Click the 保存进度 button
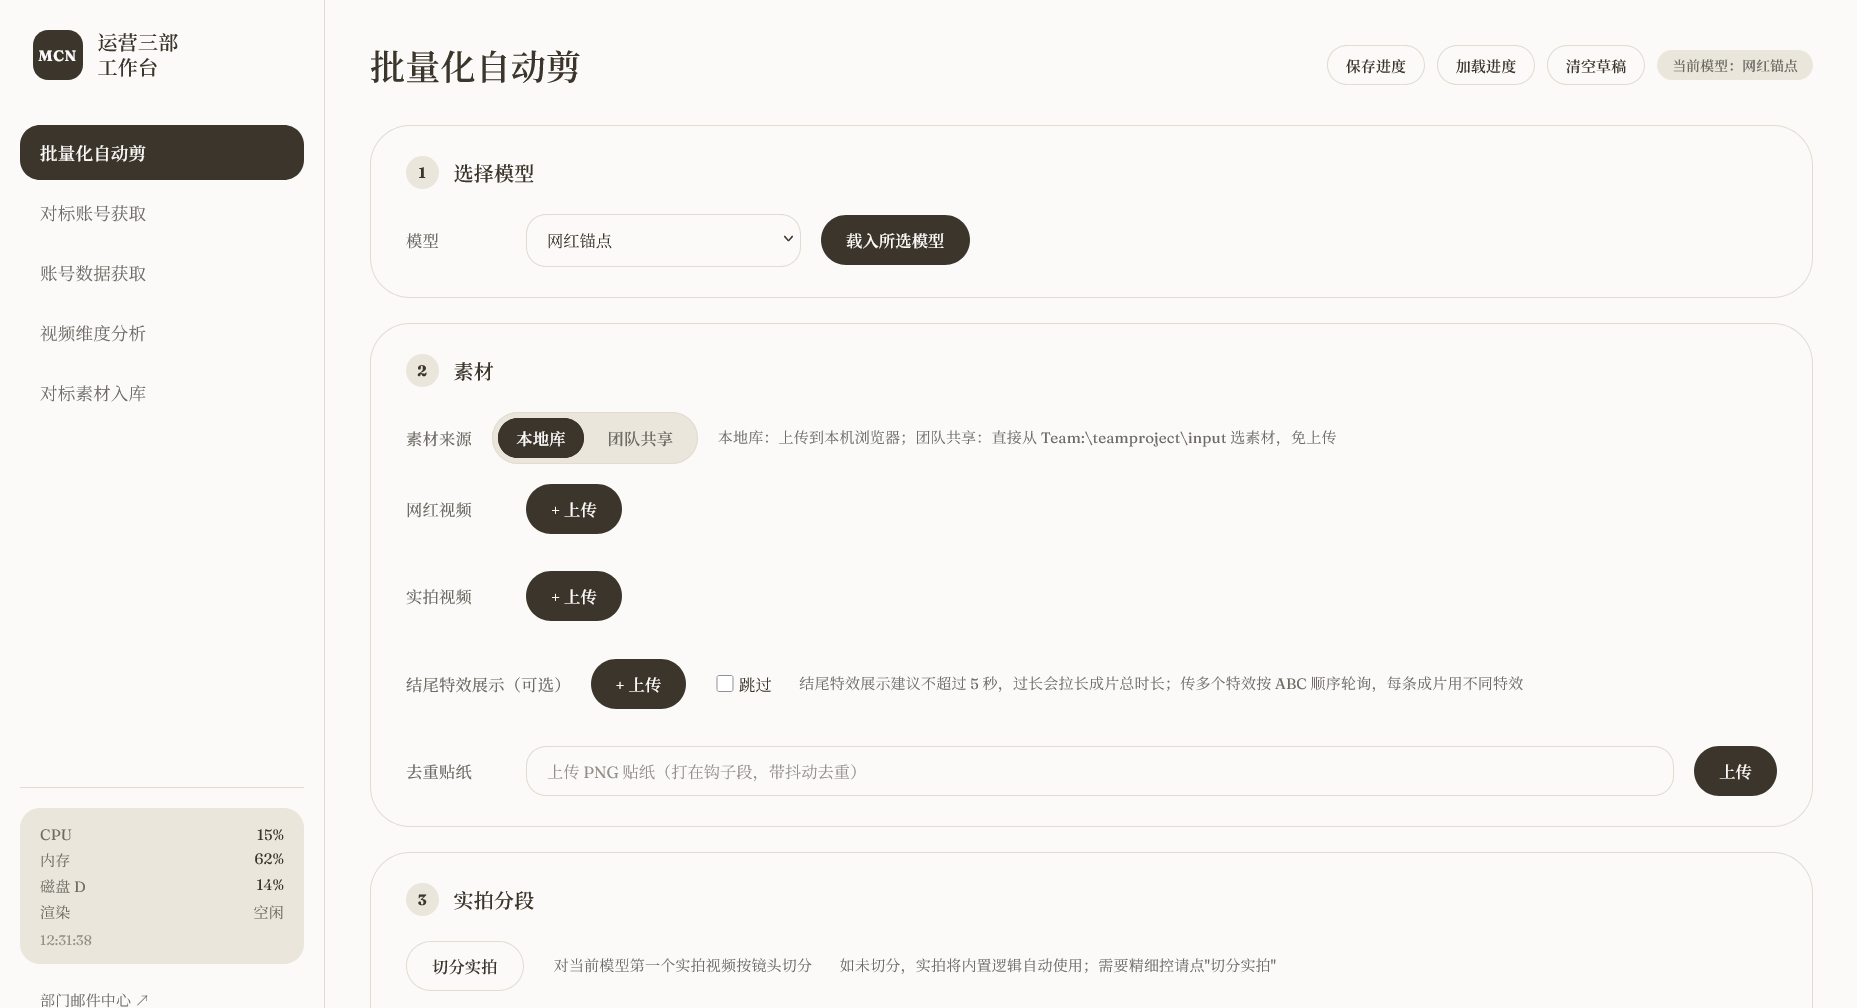1857x1008 pixels. 1376,66
